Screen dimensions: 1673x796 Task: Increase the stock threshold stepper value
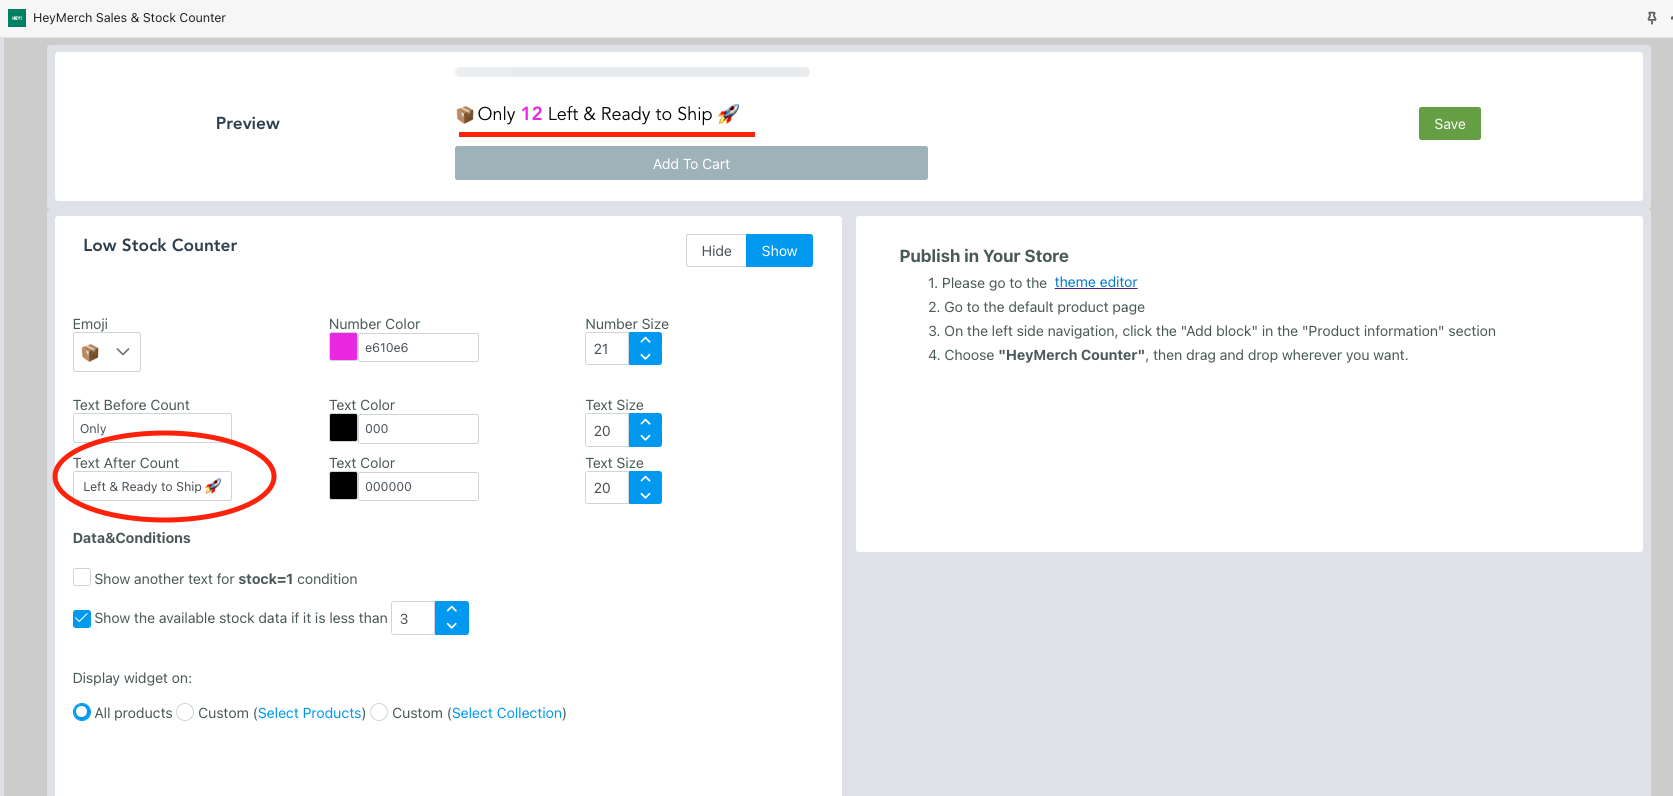pyautogui.click(x=452, y=609)
